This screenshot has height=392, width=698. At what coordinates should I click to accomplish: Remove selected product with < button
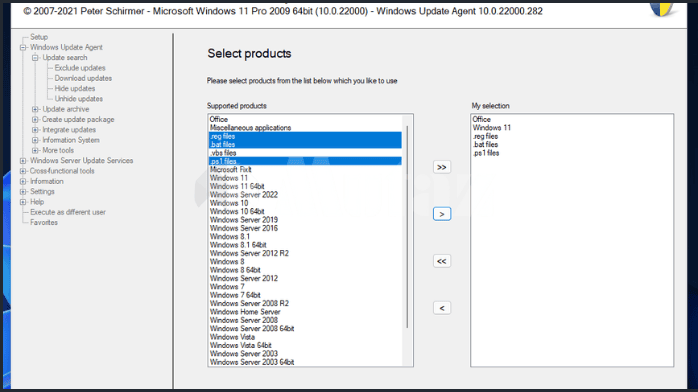click(x=442, y=308)
